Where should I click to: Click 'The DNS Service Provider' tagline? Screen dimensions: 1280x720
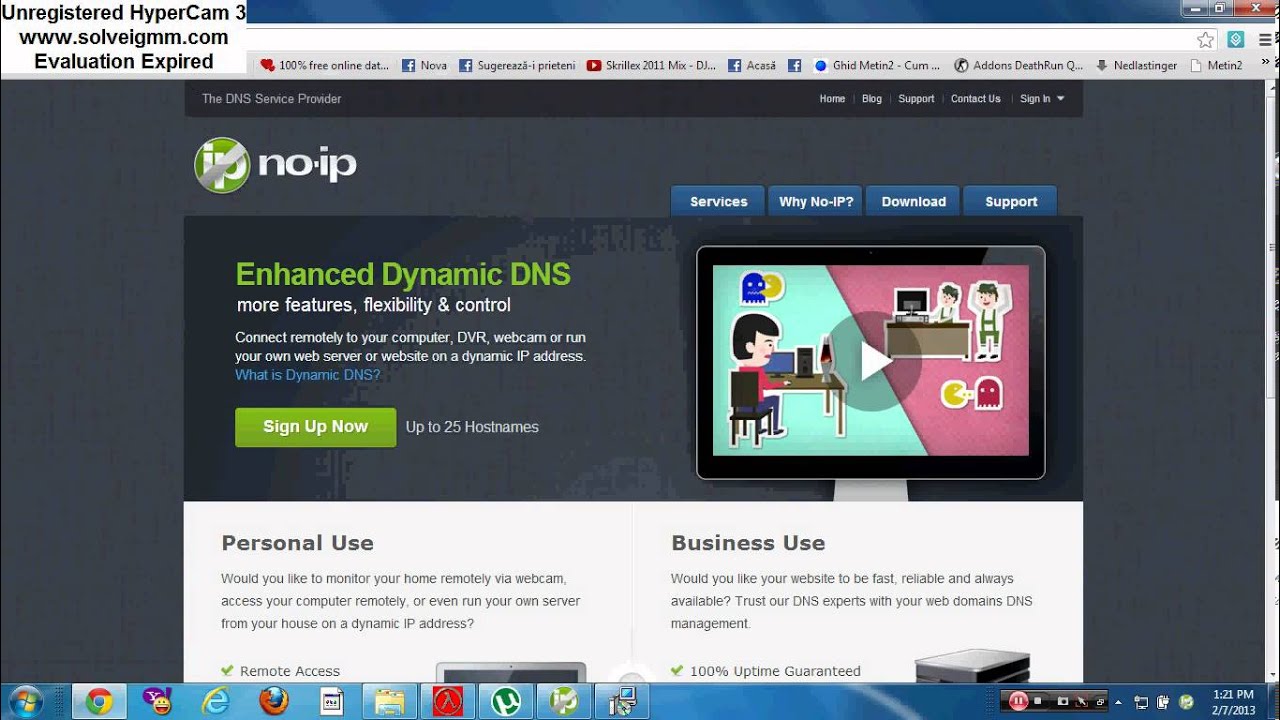pyautogui.click(x=271, y=99)
